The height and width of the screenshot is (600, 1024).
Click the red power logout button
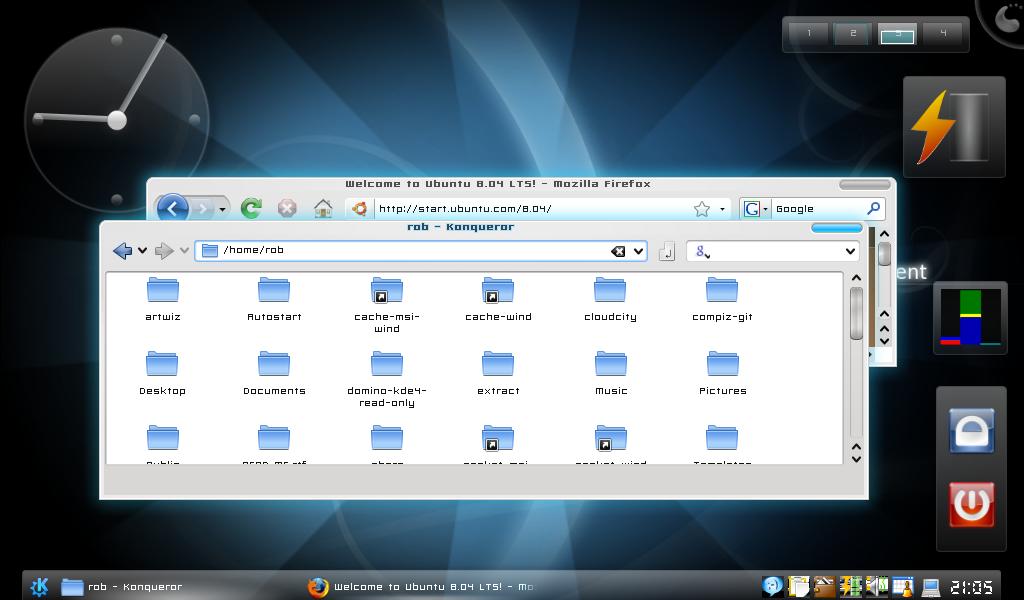[x=972, y=504]
